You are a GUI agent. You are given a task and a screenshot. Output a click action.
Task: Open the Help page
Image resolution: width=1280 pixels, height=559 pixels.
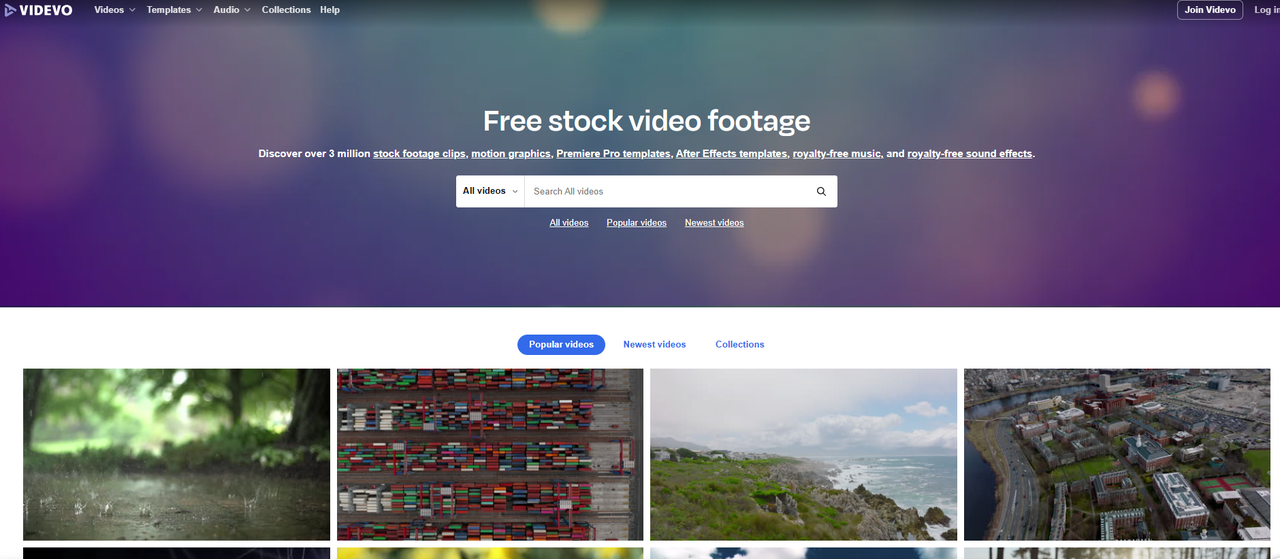[x=330, y=10]
